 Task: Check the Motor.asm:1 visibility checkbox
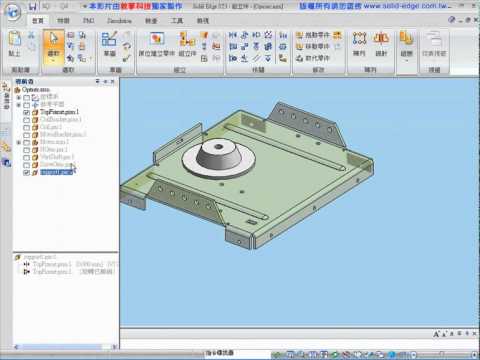pyautogui.click(x=27, y=143)
